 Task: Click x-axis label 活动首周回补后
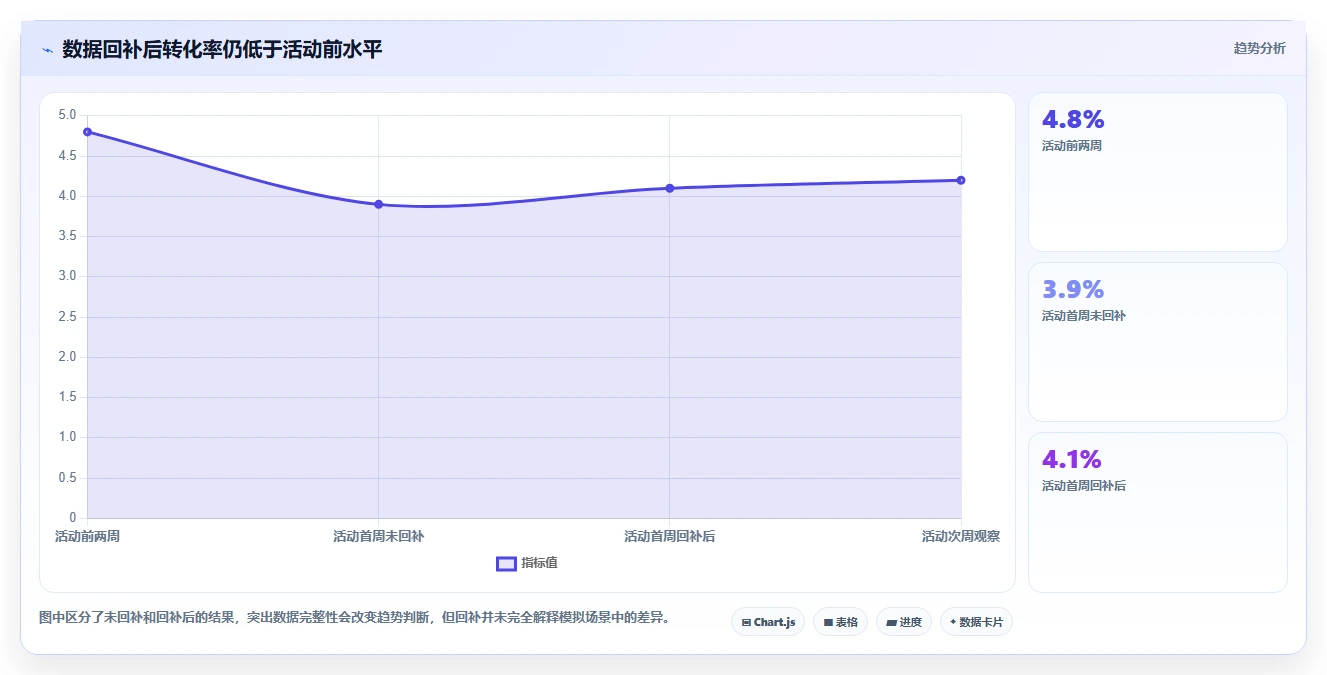(x=670, y=537)
